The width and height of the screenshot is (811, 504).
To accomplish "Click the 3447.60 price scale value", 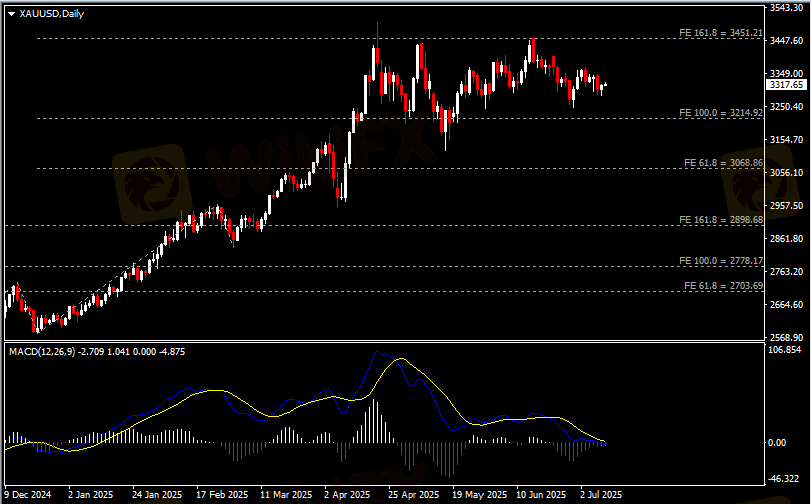I will pyautogui.click(x=786, y=41).
